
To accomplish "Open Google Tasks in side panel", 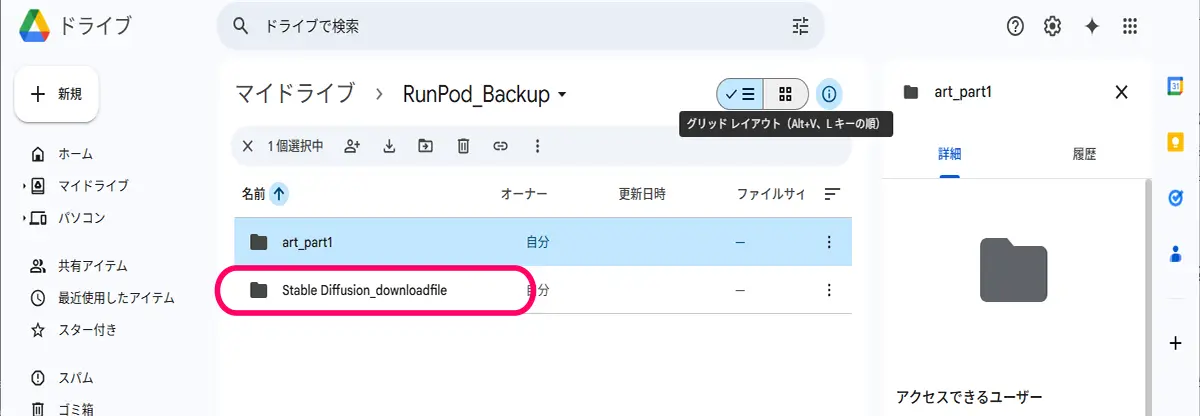I will click(x=1176, y=197).
